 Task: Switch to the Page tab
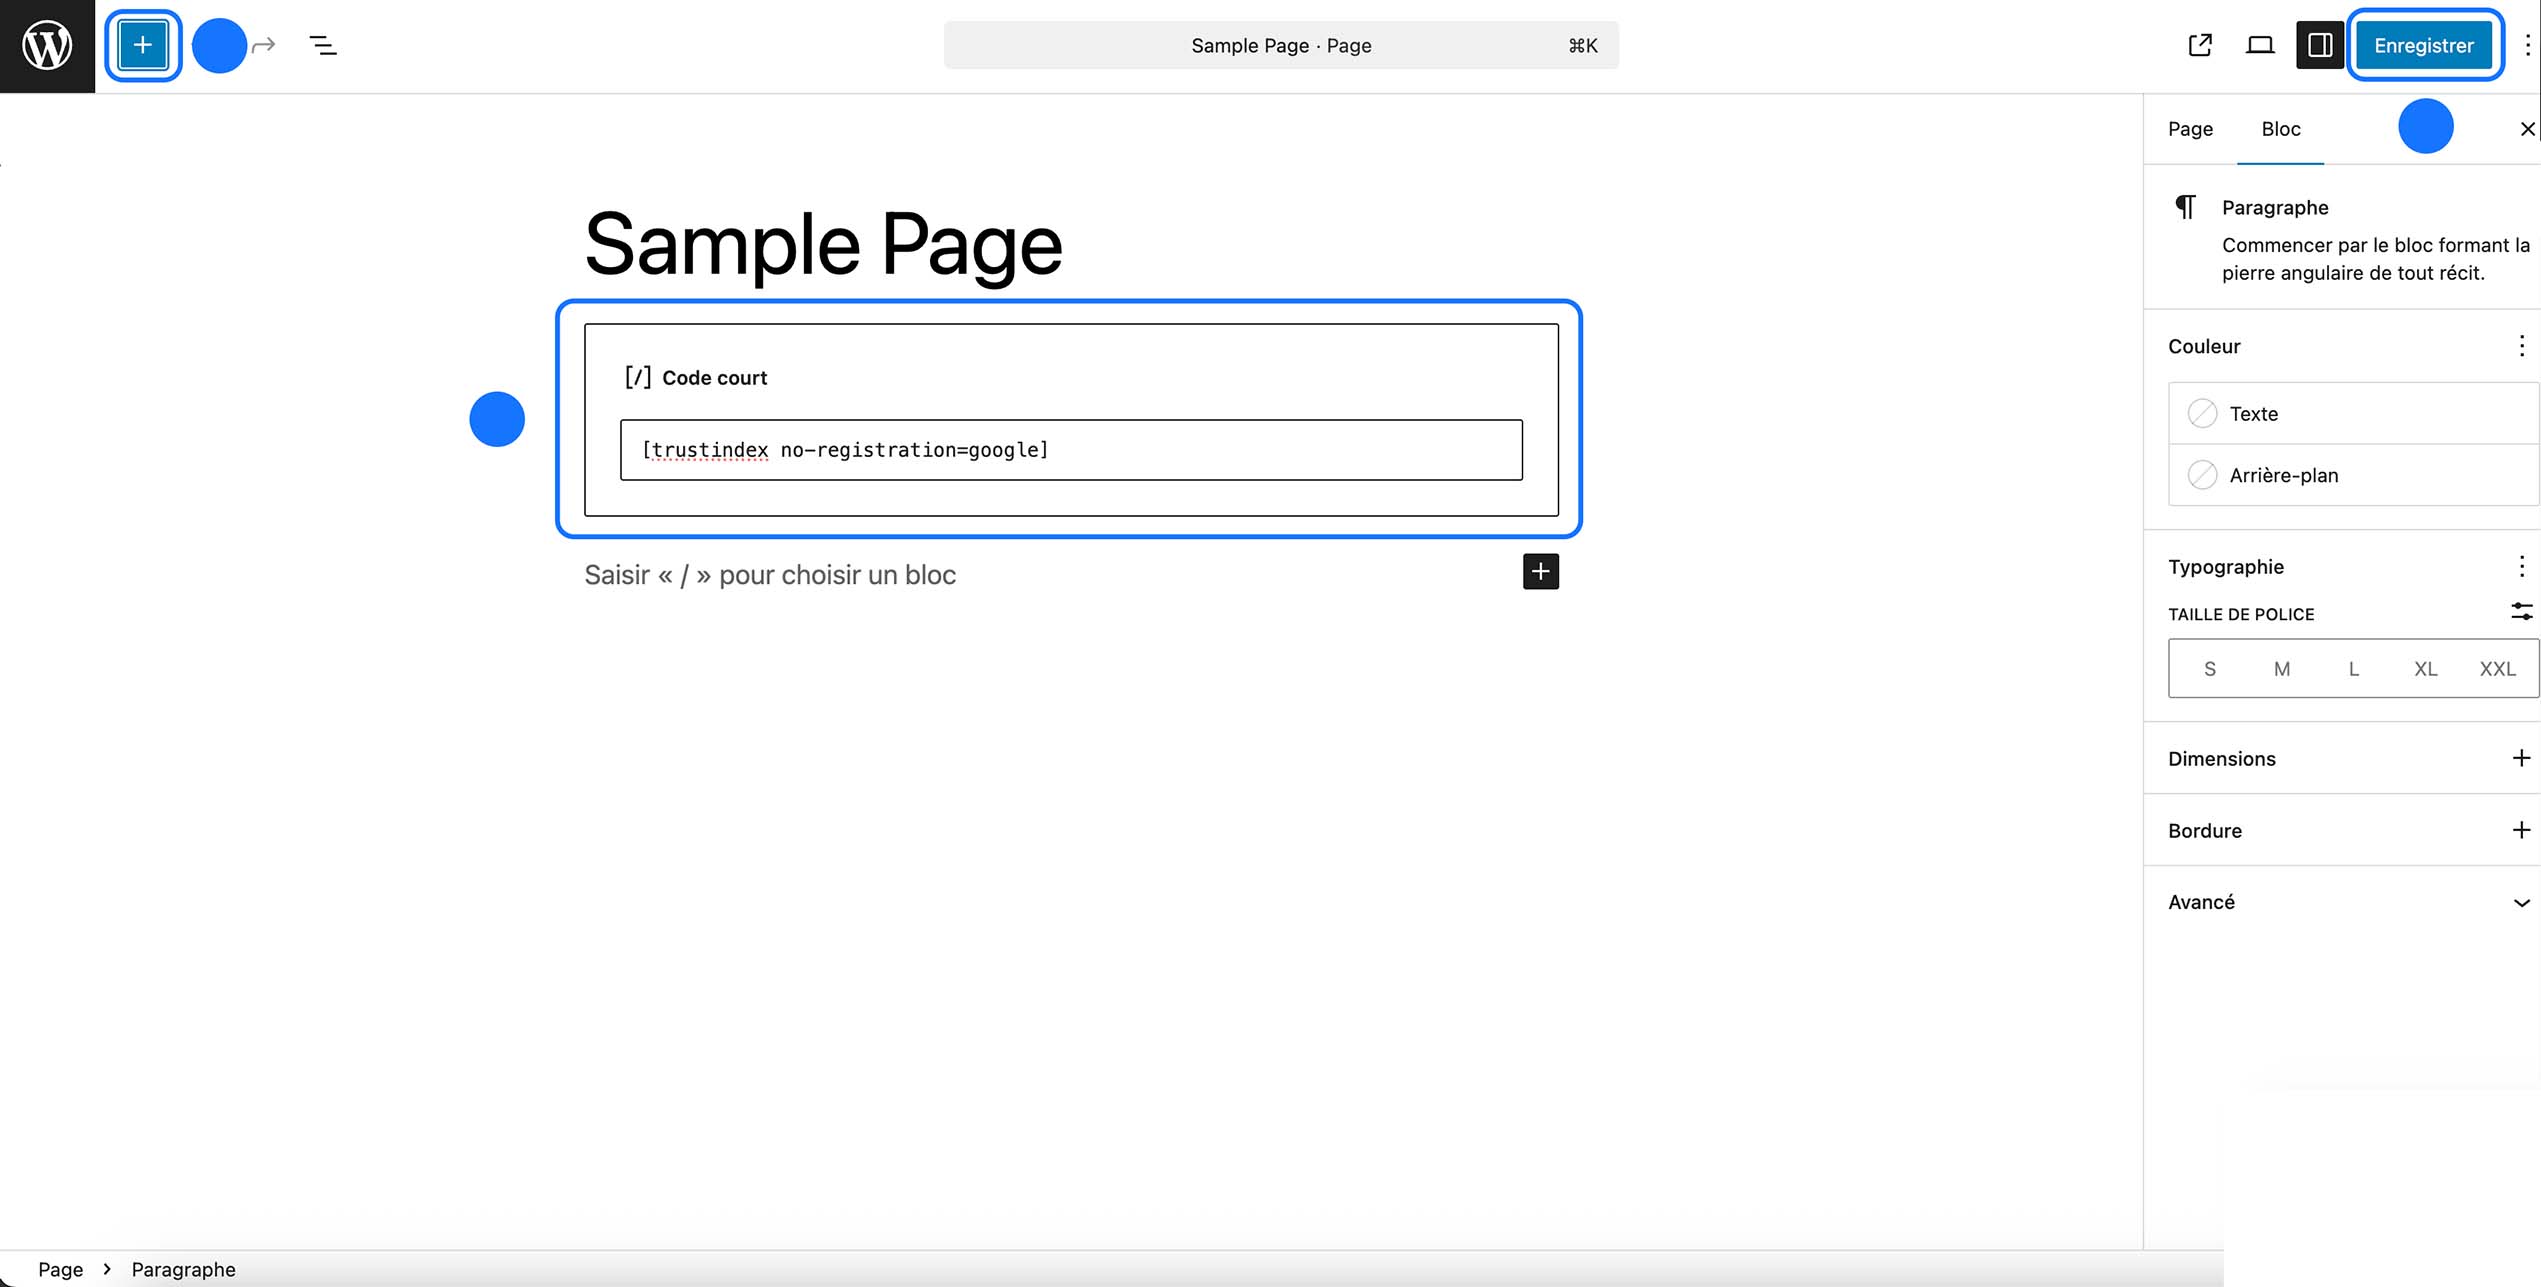(2189, 128)
